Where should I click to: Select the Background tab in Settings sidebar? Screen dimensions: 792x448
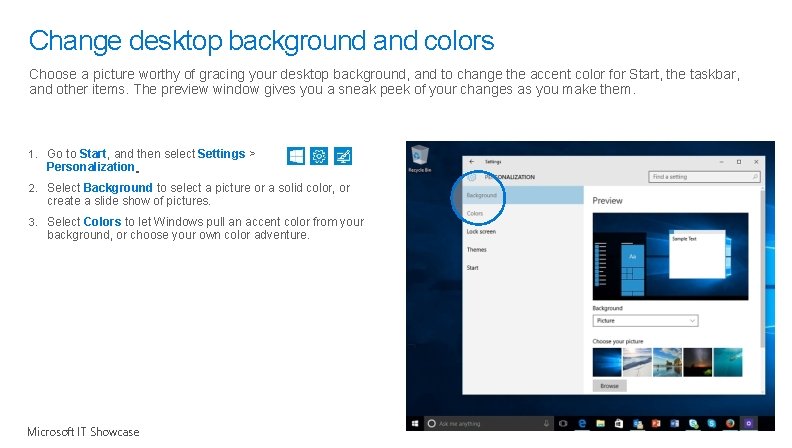coord(523,195)
